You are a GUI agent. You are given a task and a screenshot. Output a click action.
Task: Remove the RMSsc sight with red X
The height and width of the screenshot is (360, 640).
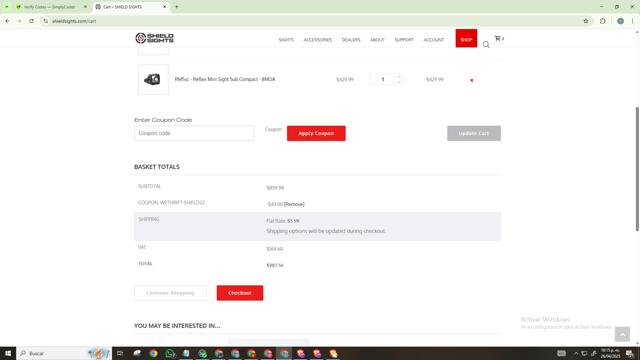point(471,80)
